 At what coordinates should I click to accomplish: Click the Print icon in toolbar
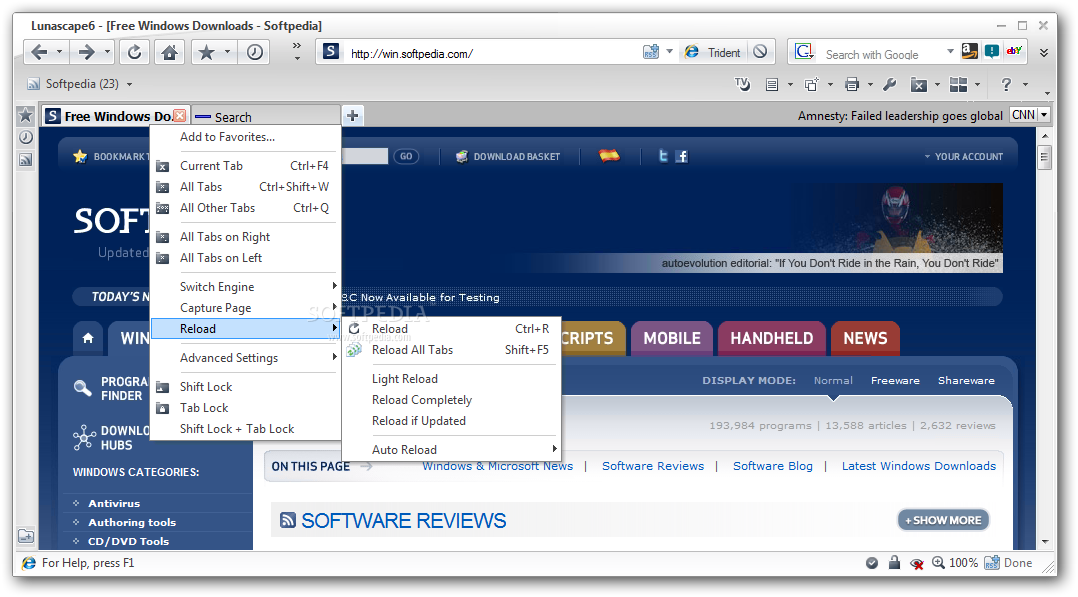(852, 84)
